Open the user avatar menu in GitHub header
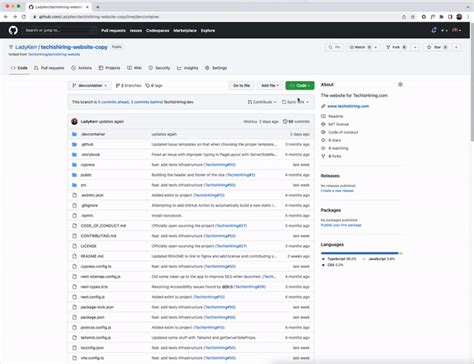Image resolution: width=474 pixels, height=364 pixels. point(456,30)
